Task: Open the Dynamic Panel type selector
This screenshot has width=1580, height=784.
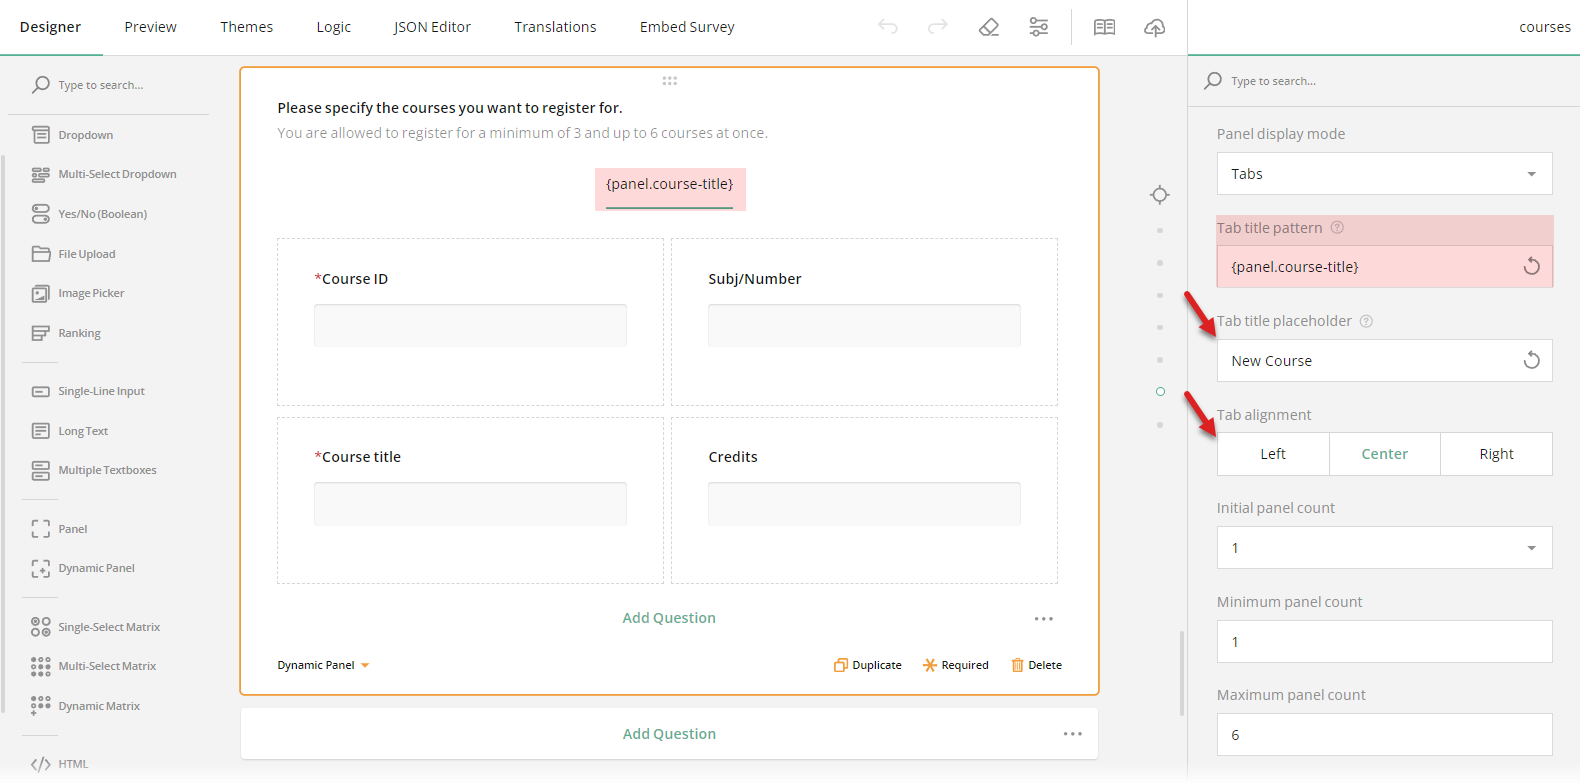Action: point(323,665)
